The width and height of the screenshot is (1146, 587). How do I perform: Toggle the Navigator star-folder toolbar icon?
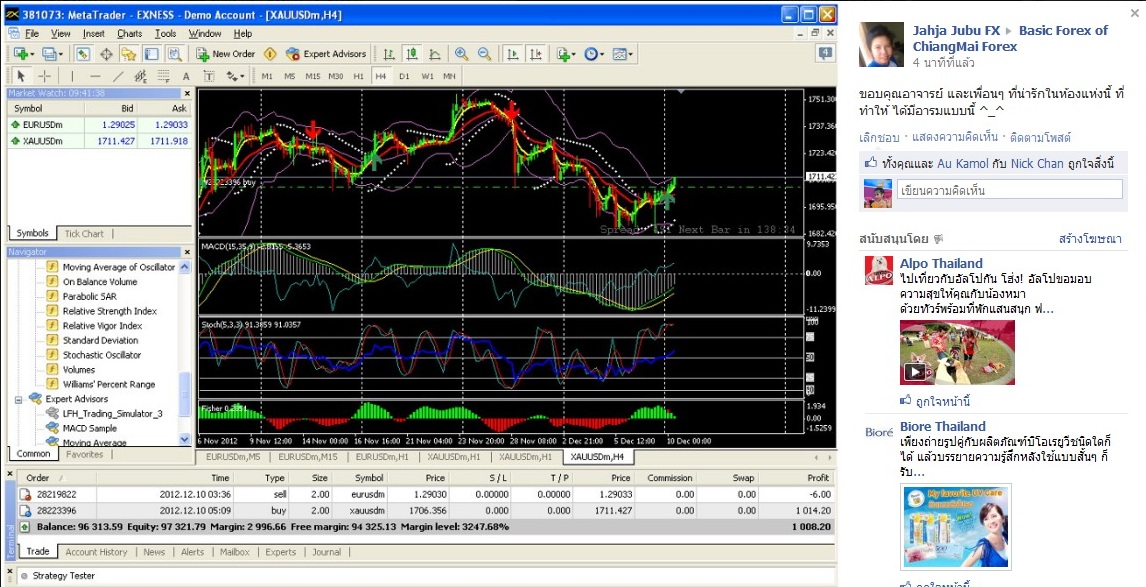[129, 54]
